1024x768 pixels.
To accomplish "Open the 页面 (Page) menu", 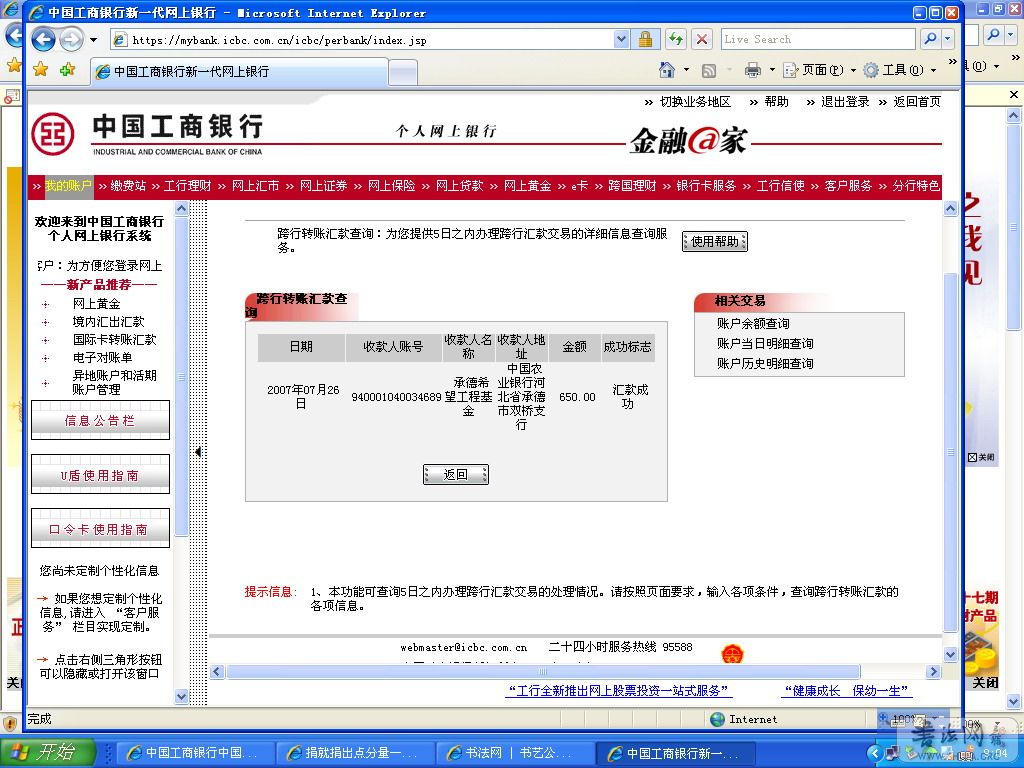I will [820, 70].
